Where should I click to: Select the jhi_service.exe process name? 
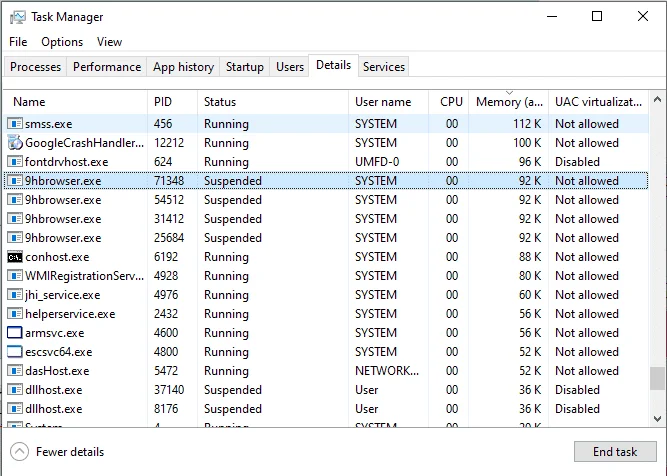pyautogui.click(x=63, y=295)
